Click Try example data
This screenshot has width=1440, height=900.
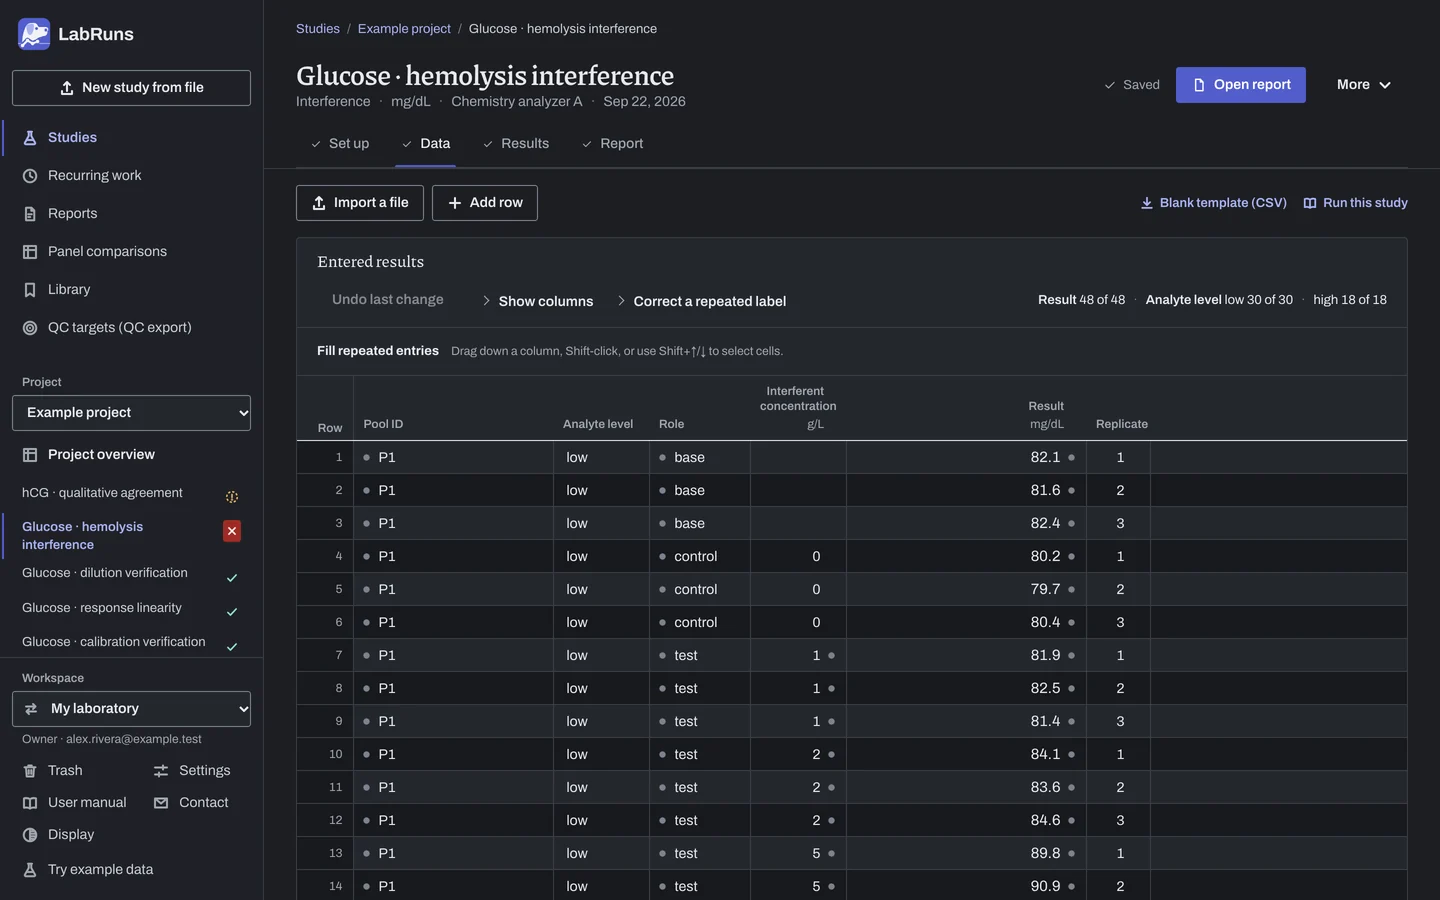88,869
